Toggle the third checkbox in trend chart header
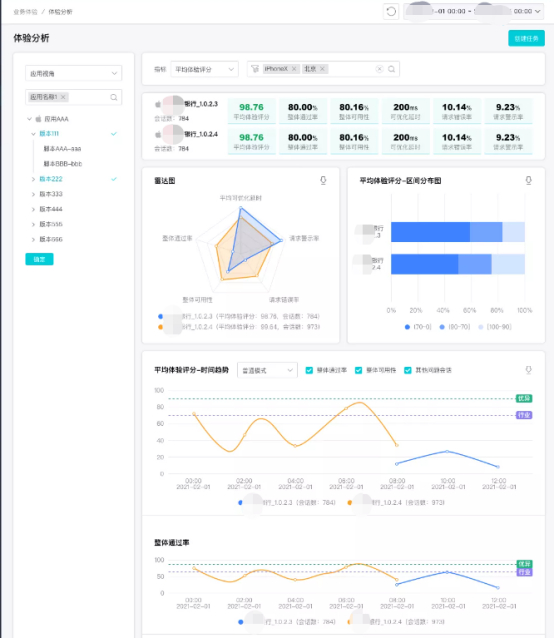The height and width of the screenshot is (638, 554). click(x=408, y=370)
